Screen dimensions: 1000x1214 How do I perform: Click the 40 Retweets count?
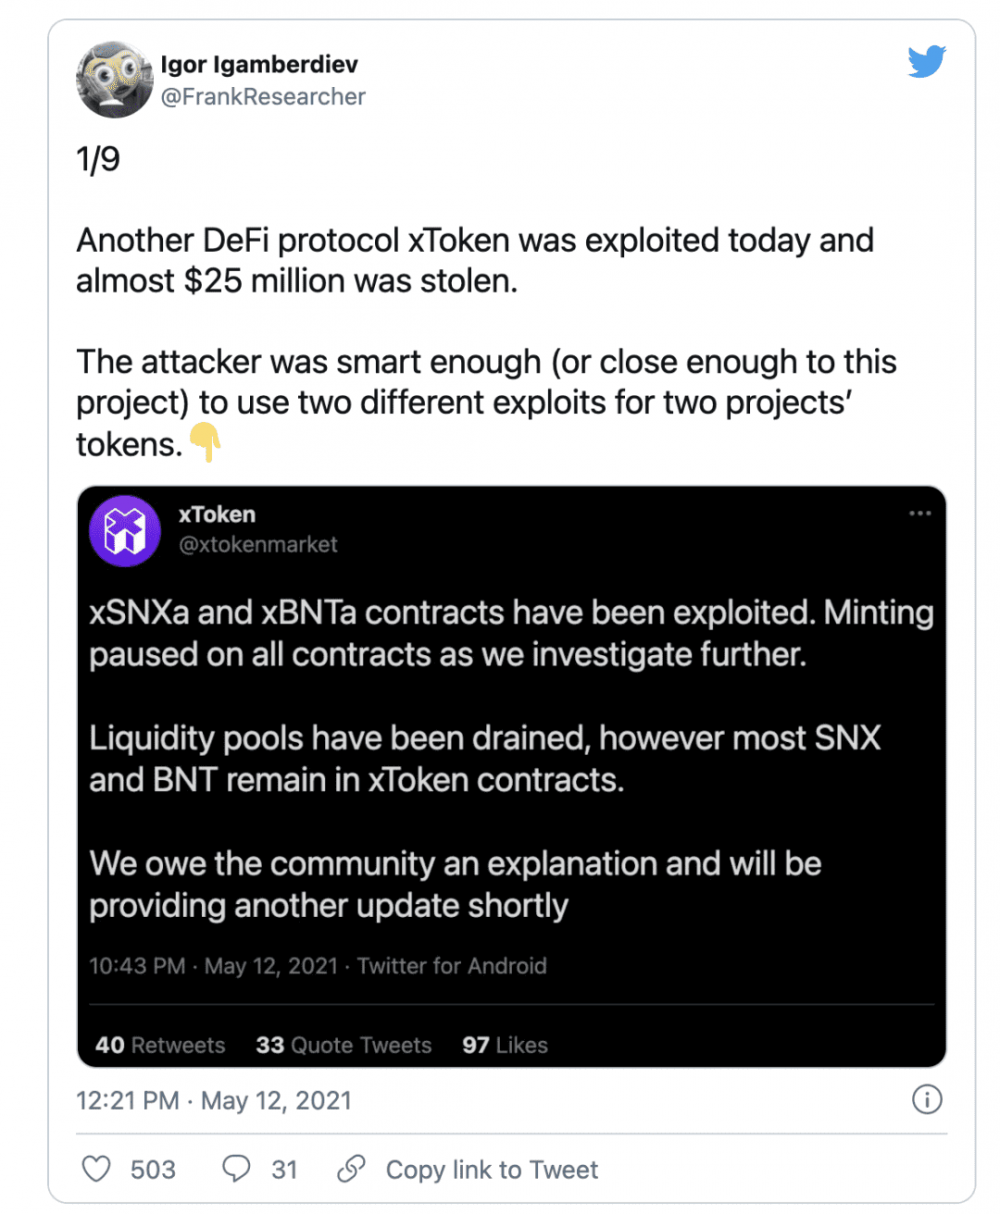(161, 1045)
